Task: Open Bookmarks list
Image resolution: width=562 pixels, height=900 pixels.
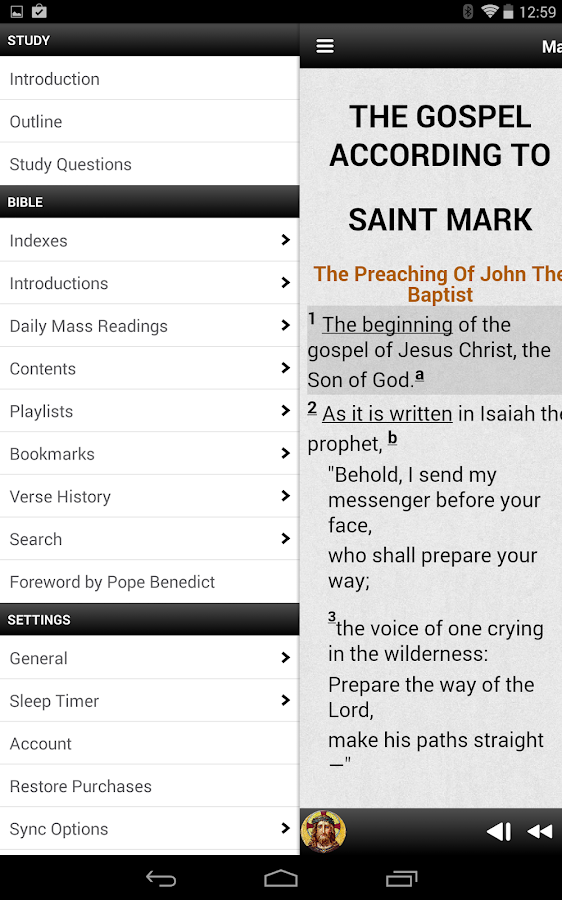Action: 149,453
